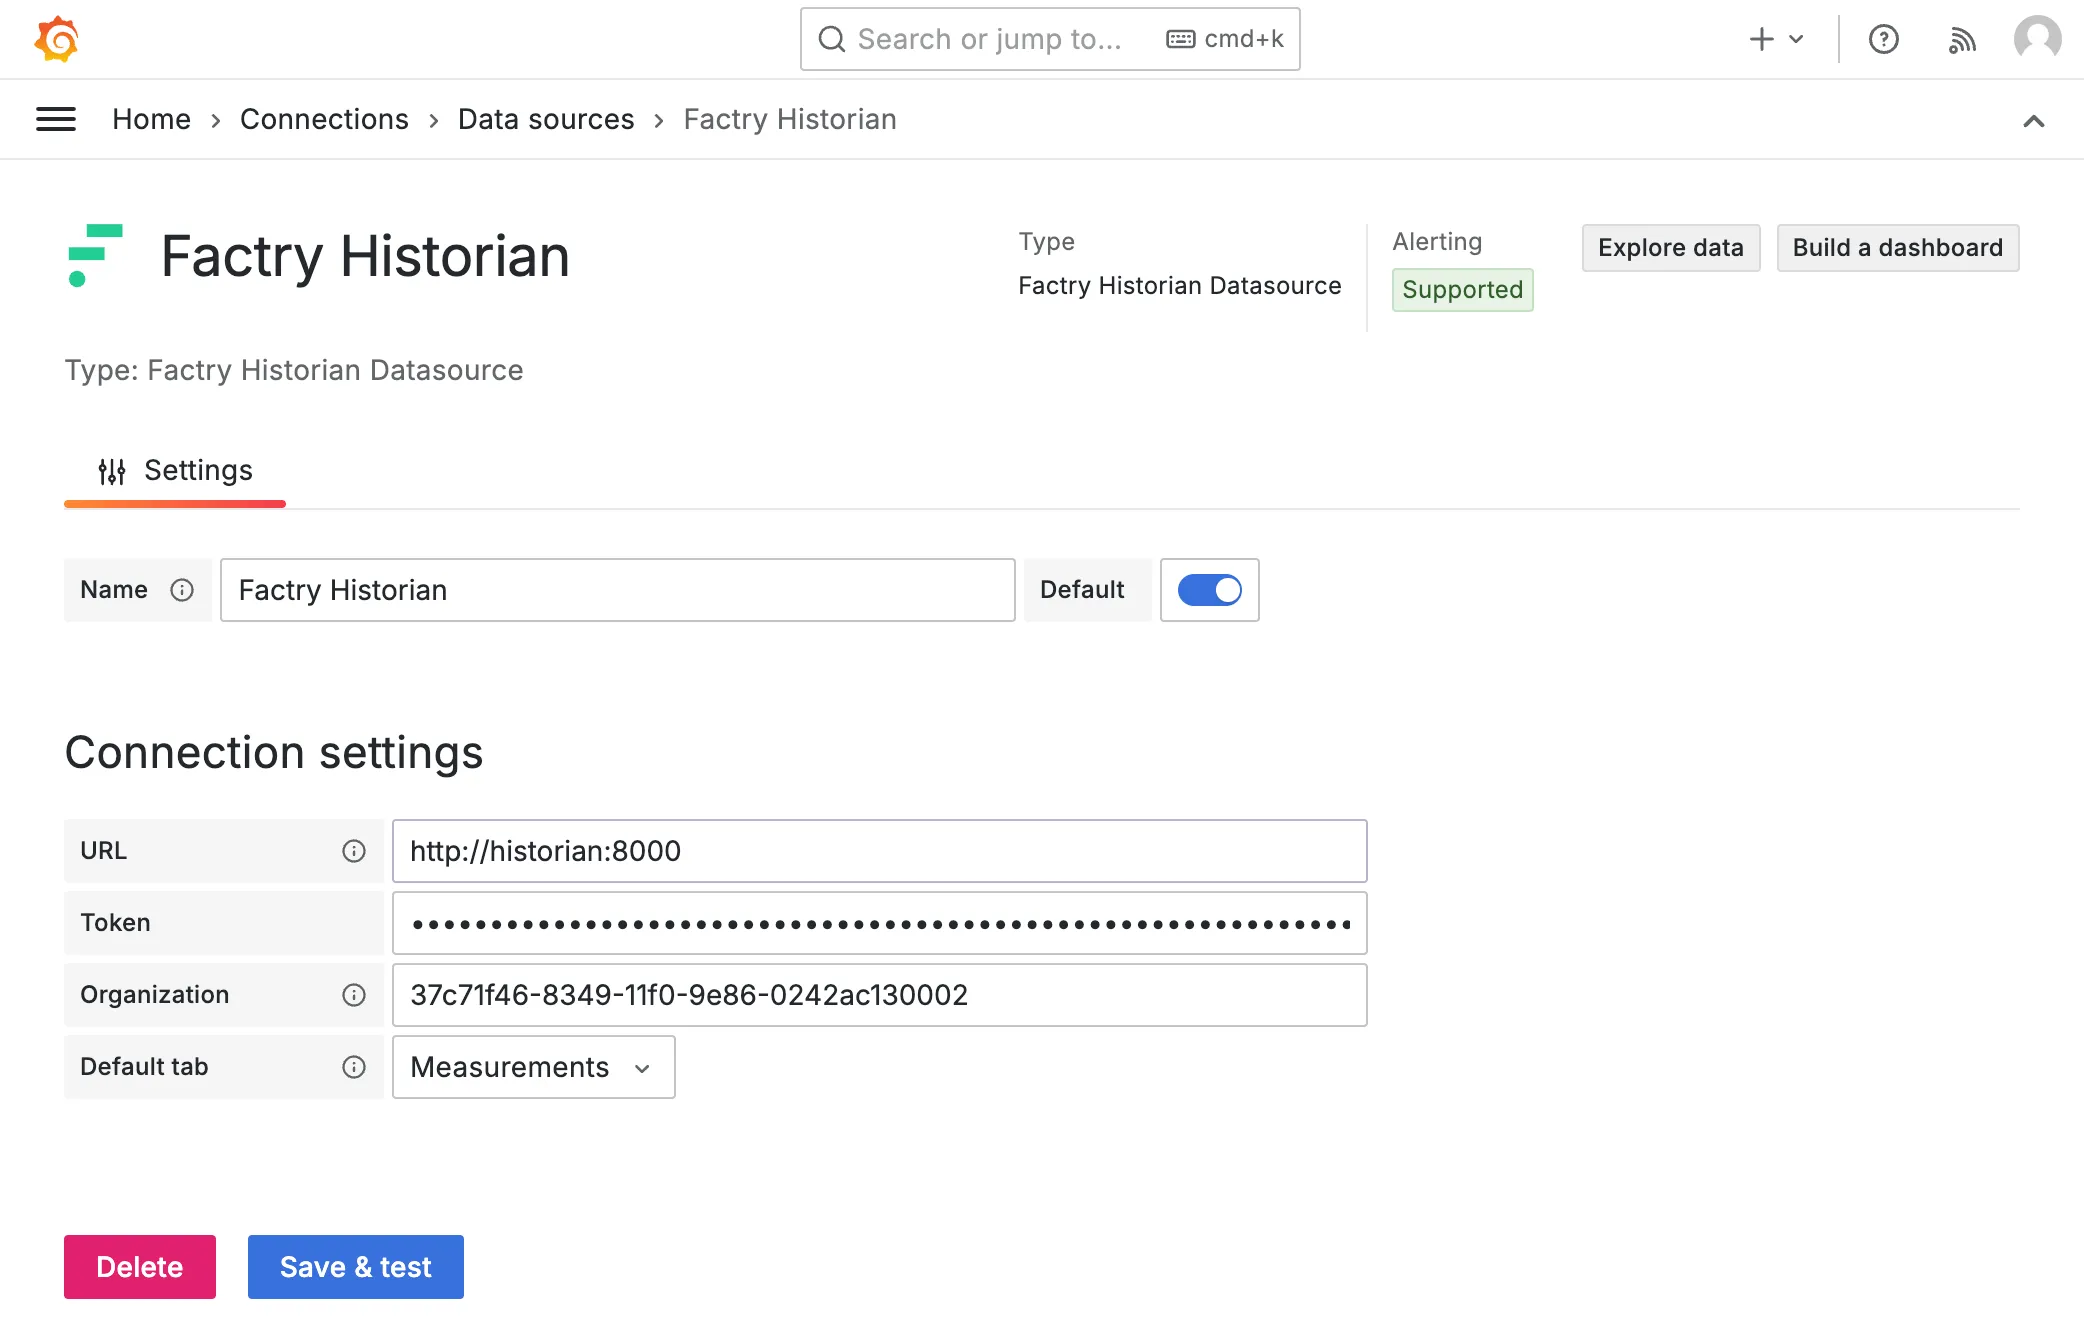This screenshot has width=2084, height=1338.
Task: Click the Factry Historian Datasource type value
Action: click(1180, 286)
